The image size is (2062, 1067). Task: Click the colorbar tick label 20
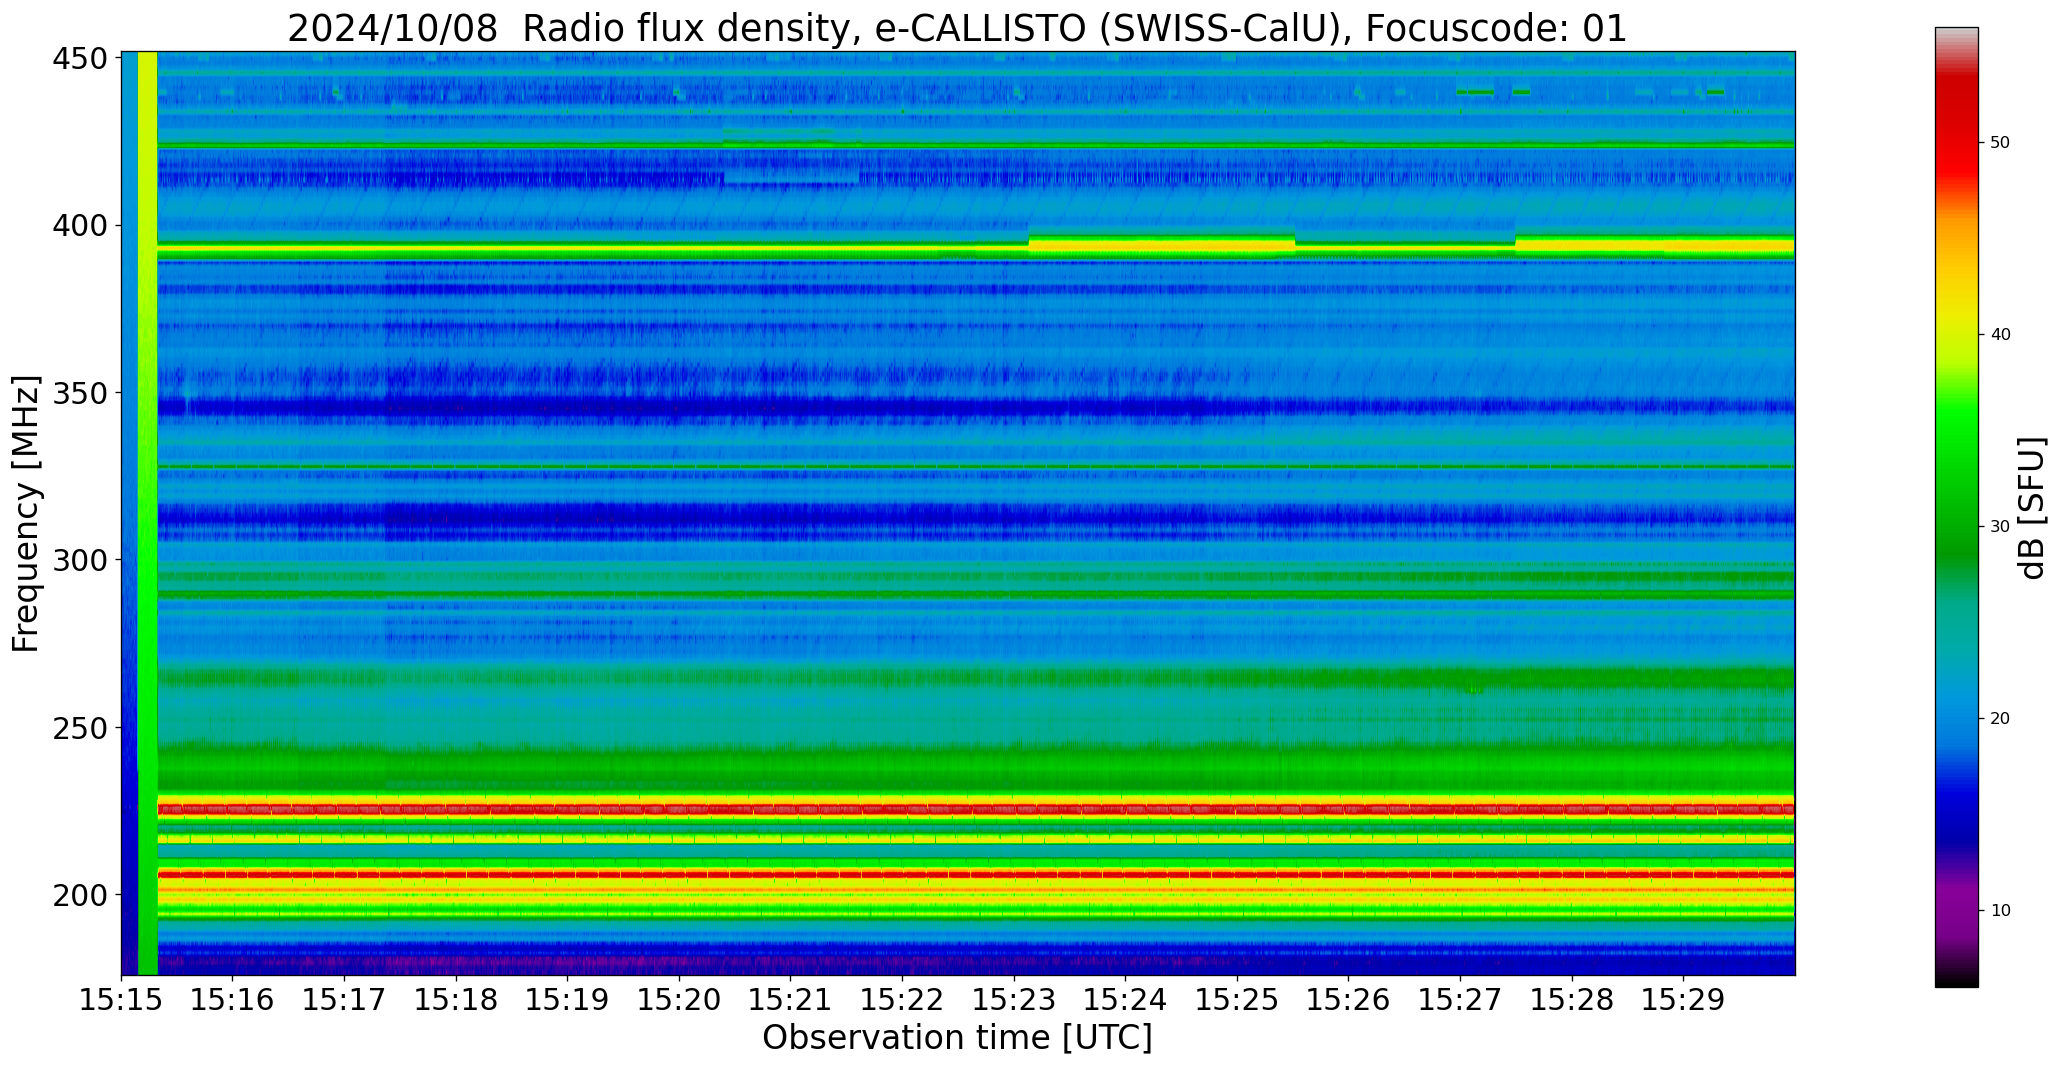click(x=2000, y=719)
